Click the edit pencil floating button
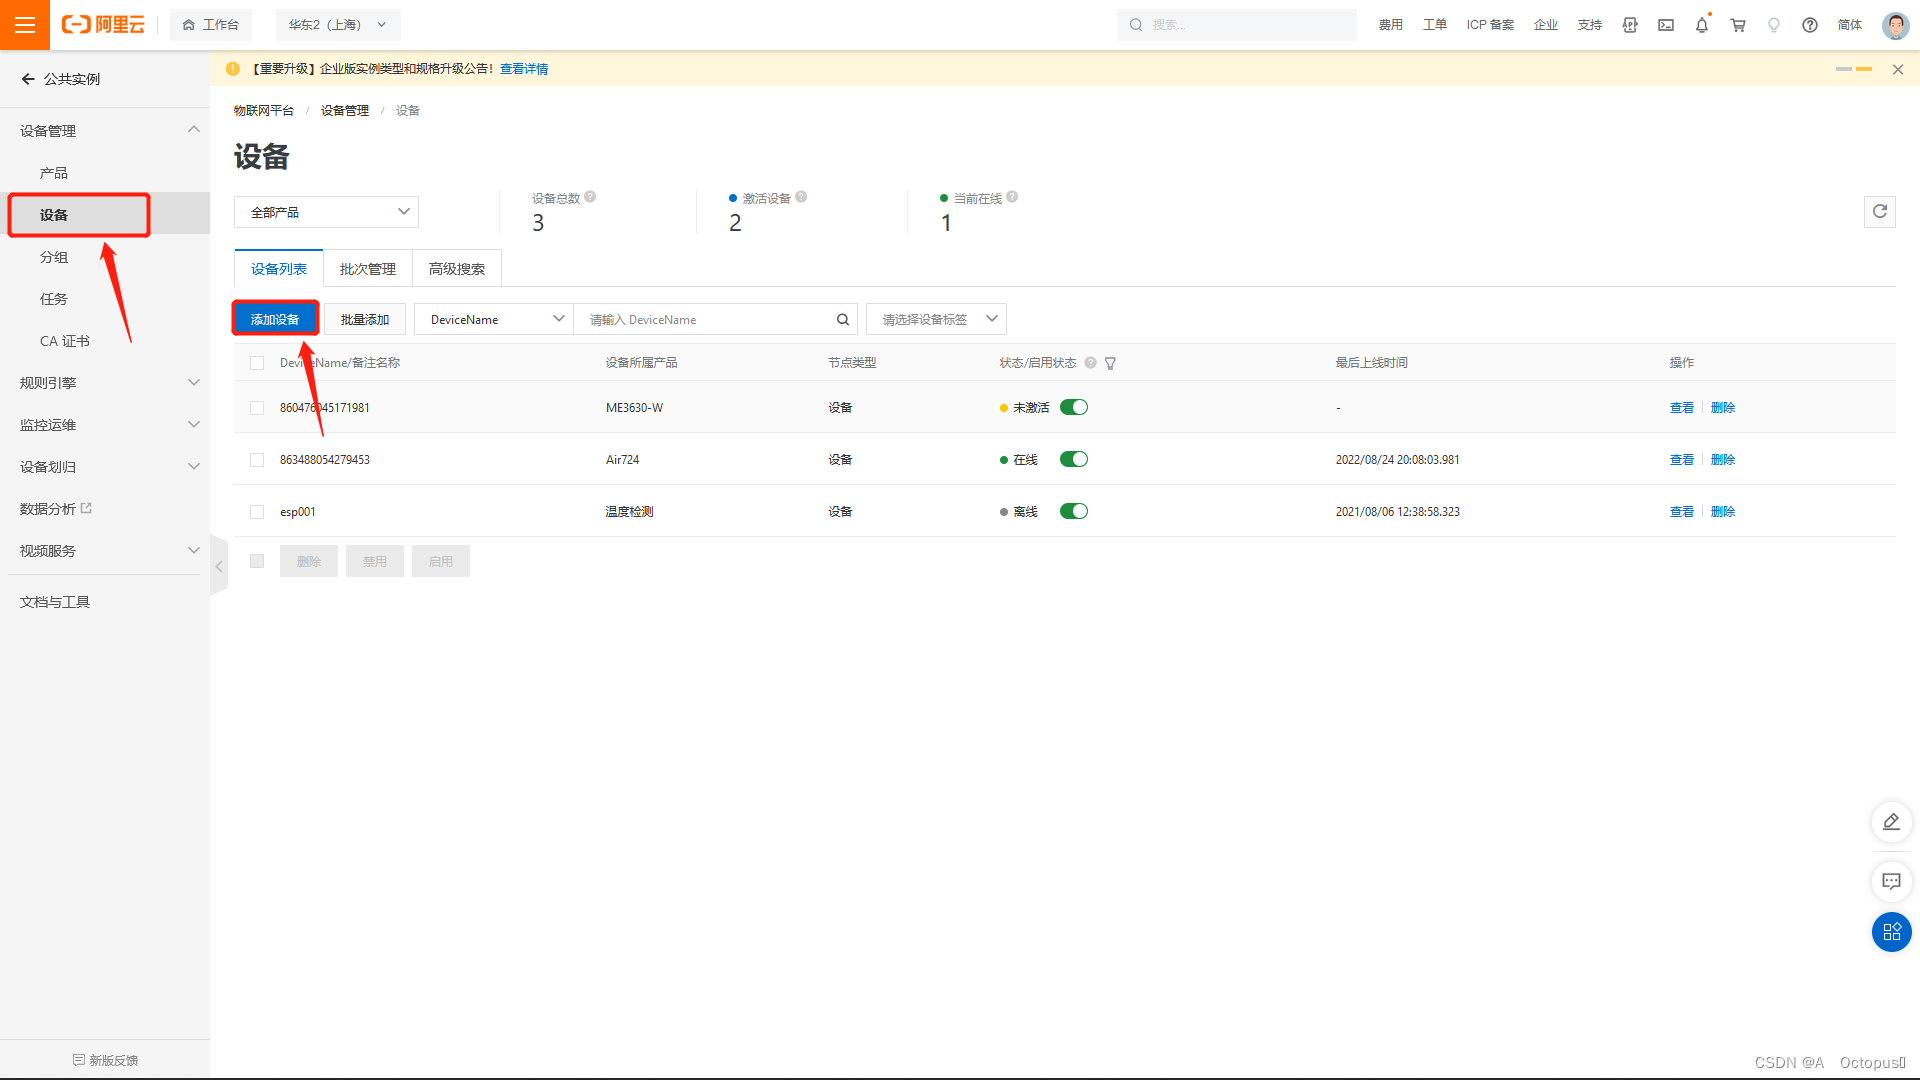1920x1080 pixels. click(x=1891, y=822)
